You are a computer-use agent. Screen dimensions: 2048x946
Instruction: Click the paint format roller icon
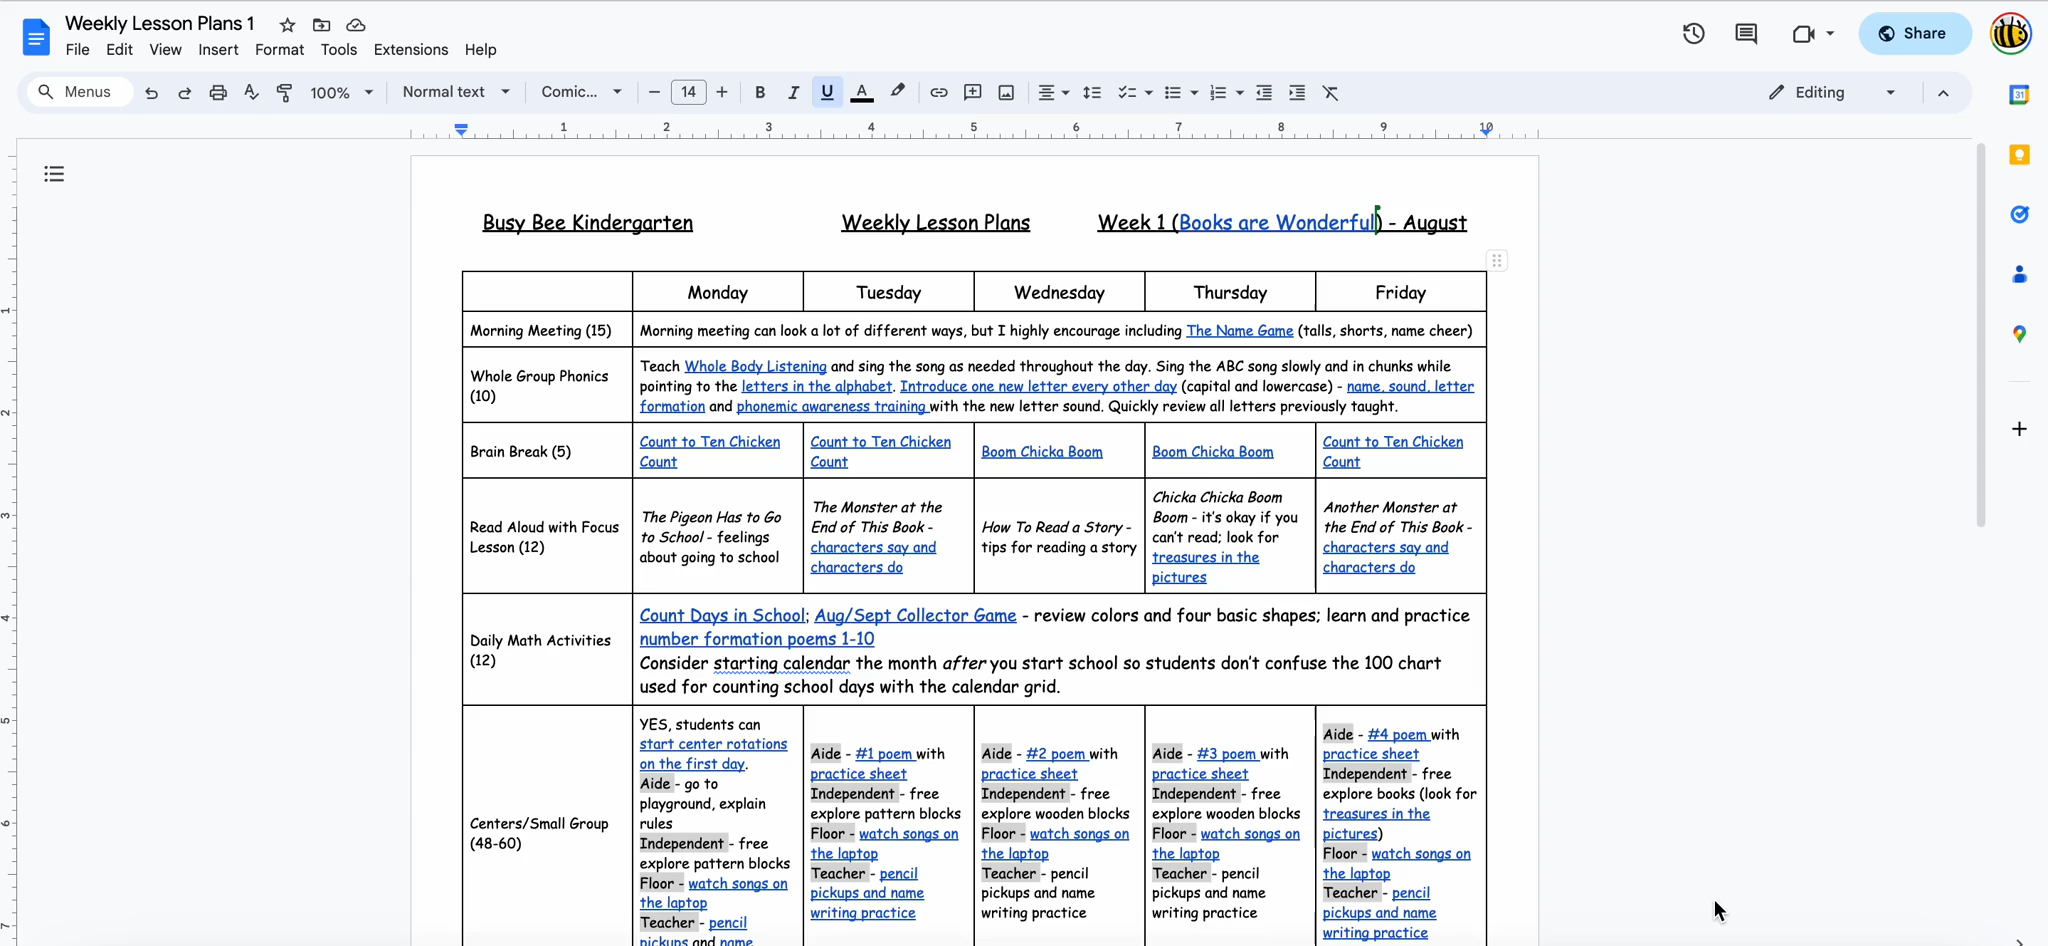(x=284, y=92)
